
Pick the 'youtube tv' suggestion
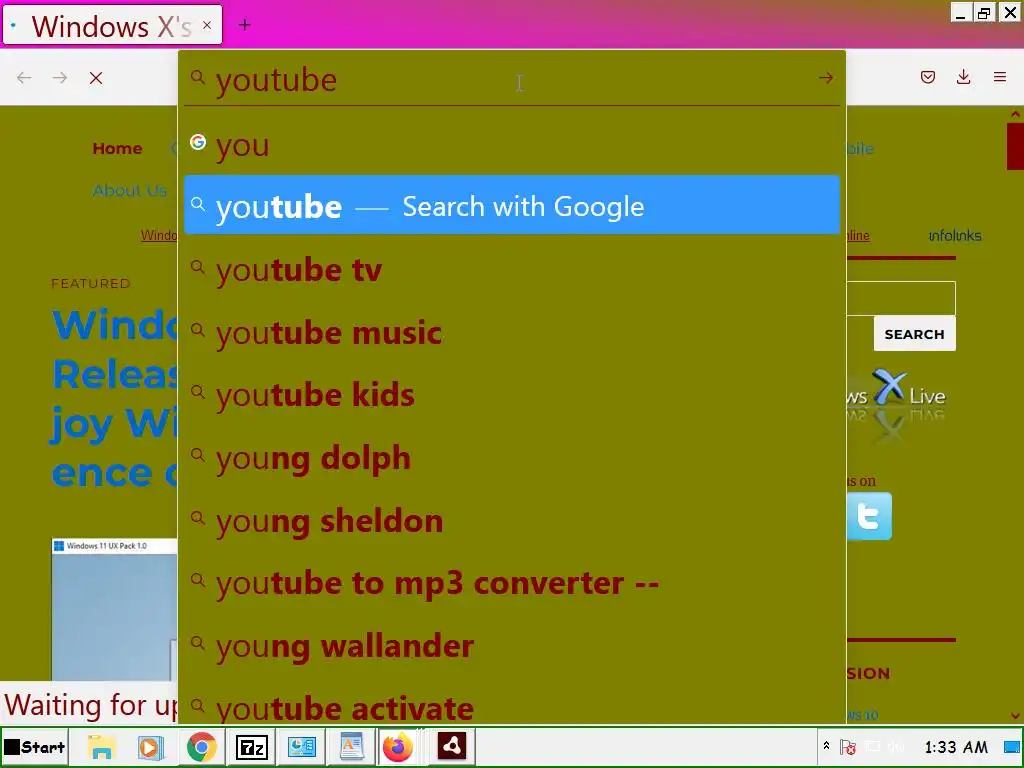tap(512, 268)
